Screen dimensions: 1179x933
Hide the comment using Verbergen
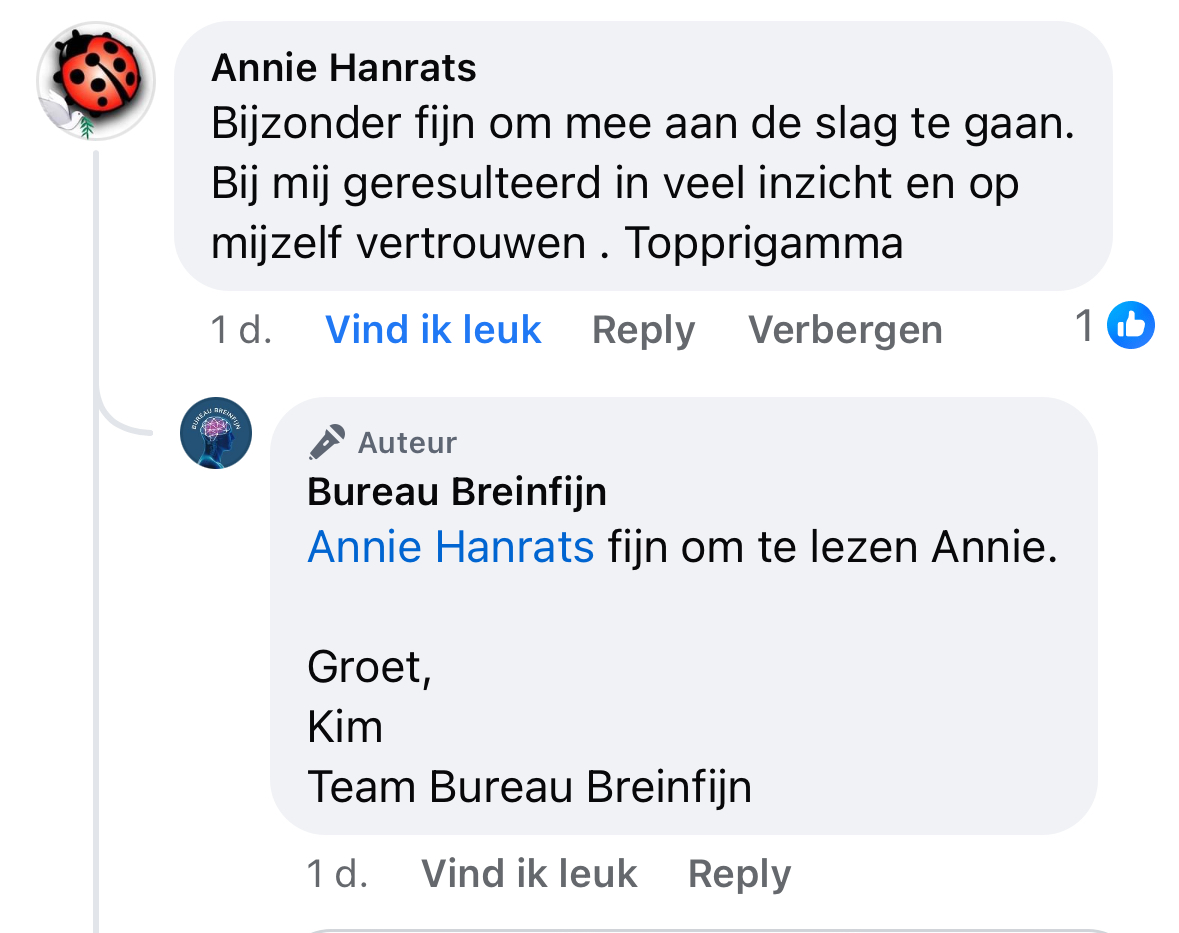point(845,330)
